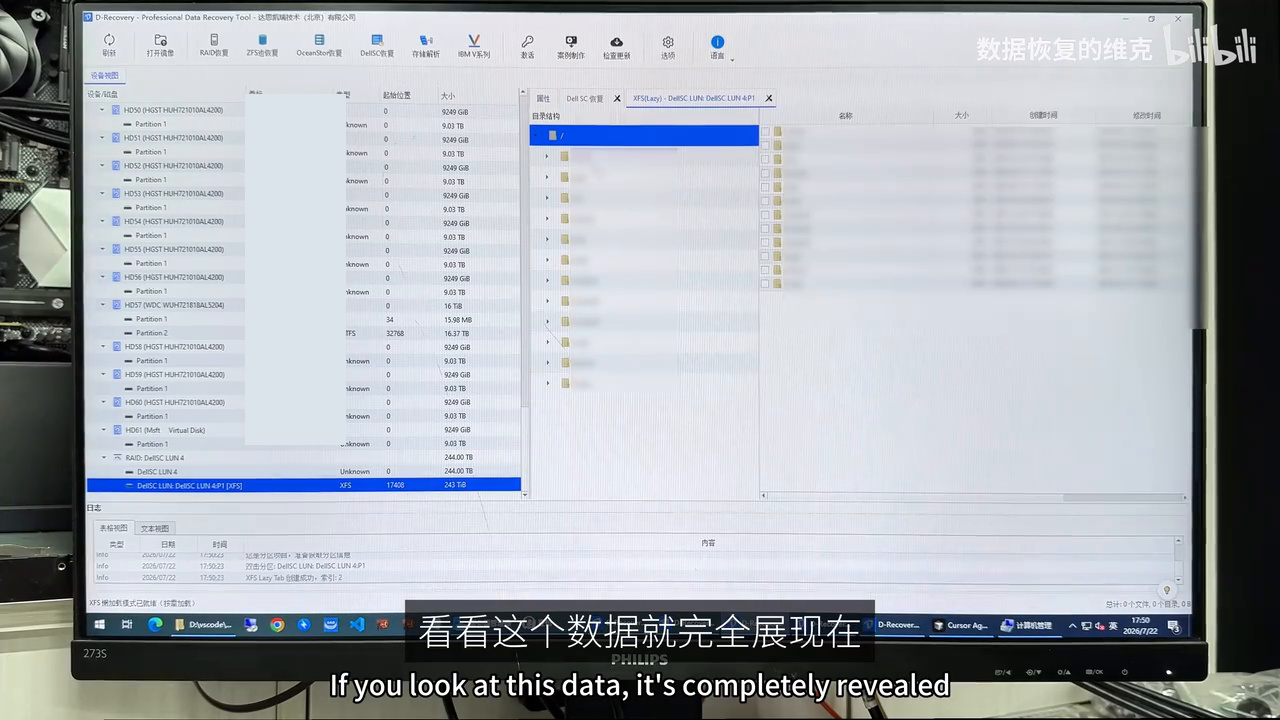Select 'Partition 2' under HD57
The width and height of the screenshot is (1280, 720).
151,333
